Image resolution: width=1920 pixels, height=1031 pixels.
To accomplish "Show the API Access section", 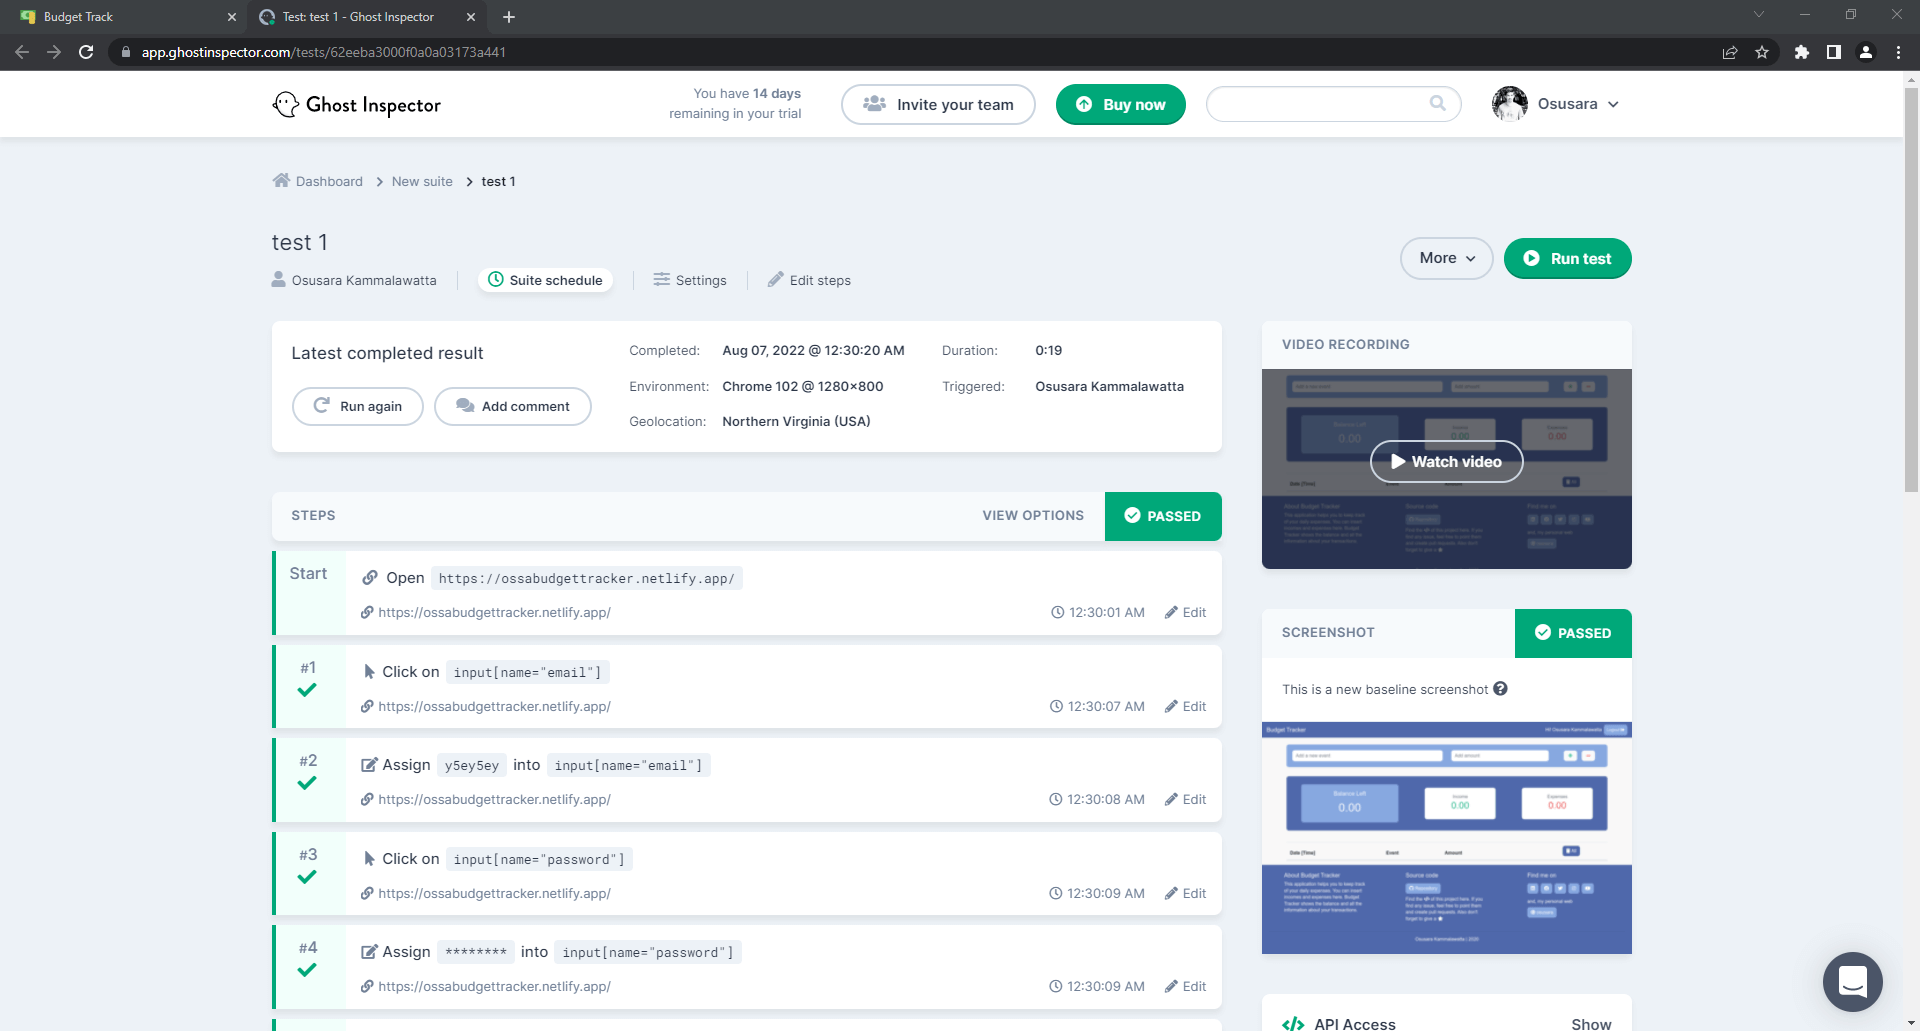I will click(1590, 1023).
